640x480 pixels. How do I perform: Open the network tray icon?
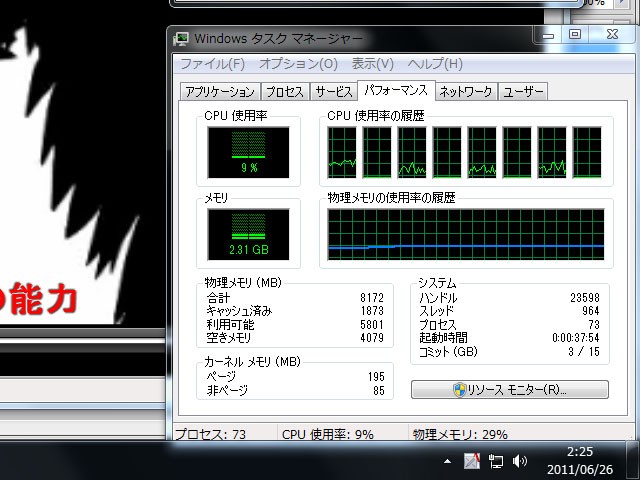click(496, 461)
